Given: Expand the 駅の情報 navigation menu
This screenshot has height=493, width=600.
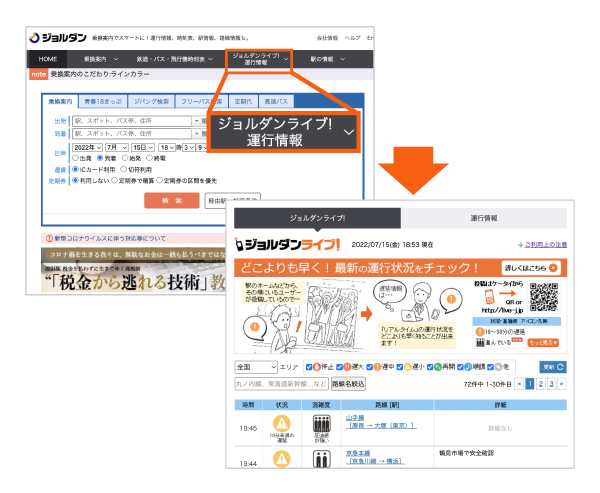Looking at the screenshot, I should [x=328, y=59].
